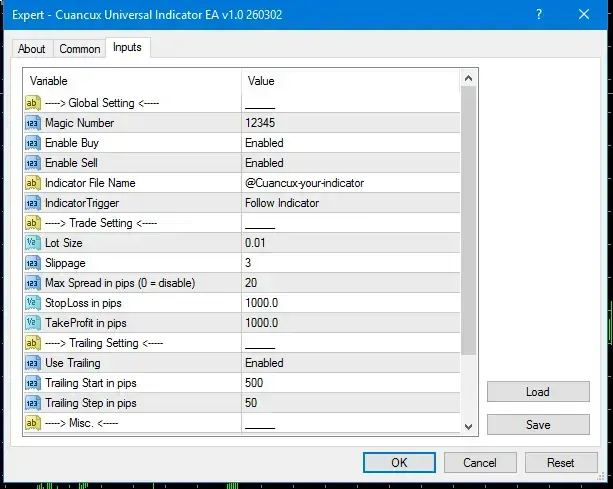Click the Variable column header
The width and height of the screenshot is (613, 489).
pos(132,81)
